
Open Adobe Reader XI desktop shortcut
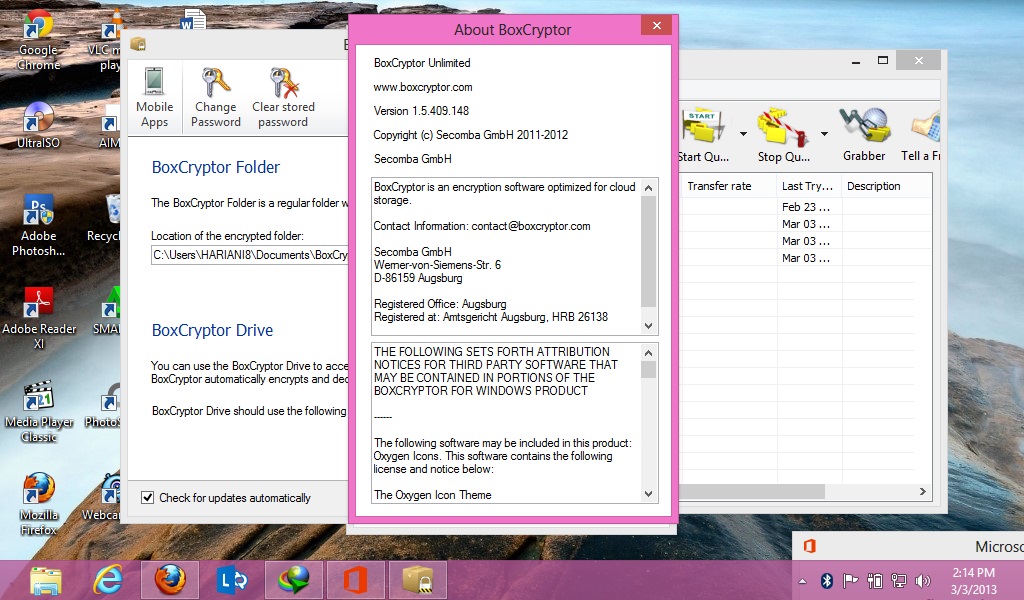tap(39, 318)
